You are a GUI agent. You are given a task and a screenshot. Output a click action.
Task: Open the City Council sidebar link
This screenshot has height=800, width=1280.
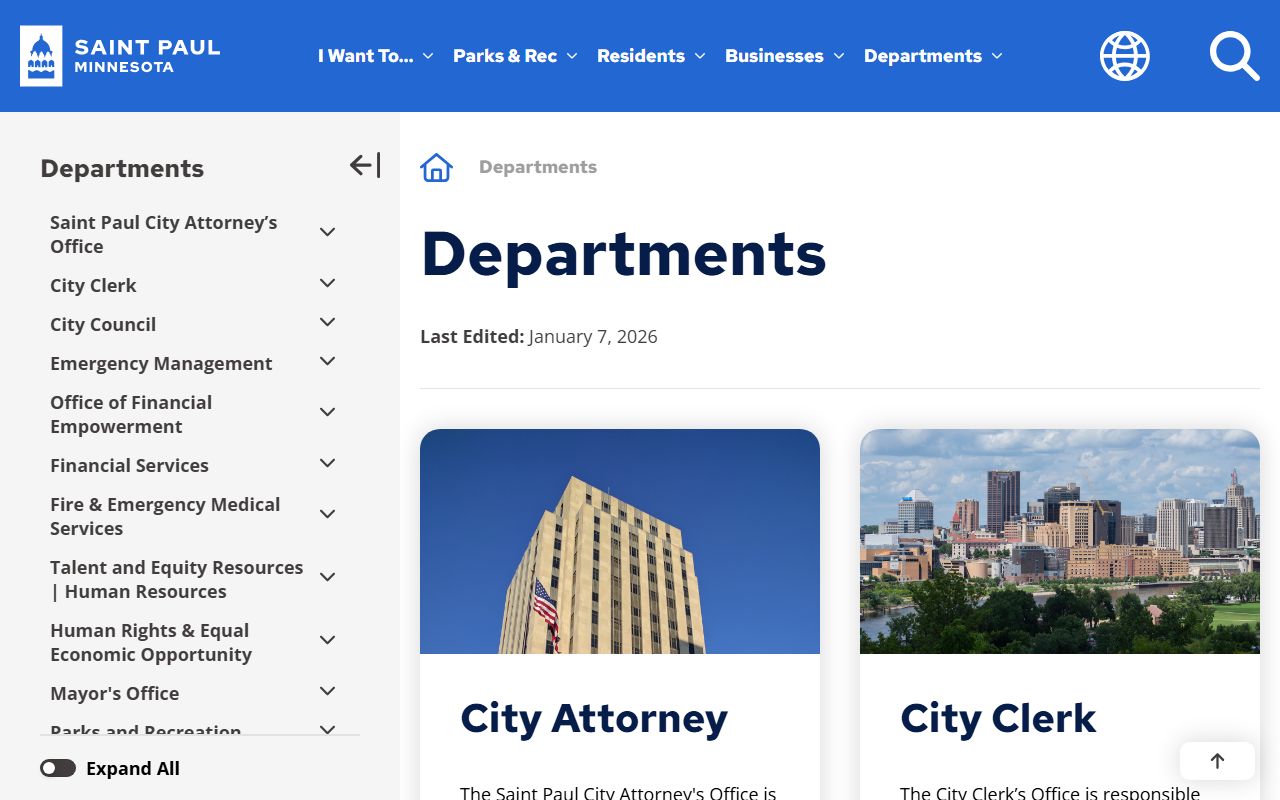103,324
